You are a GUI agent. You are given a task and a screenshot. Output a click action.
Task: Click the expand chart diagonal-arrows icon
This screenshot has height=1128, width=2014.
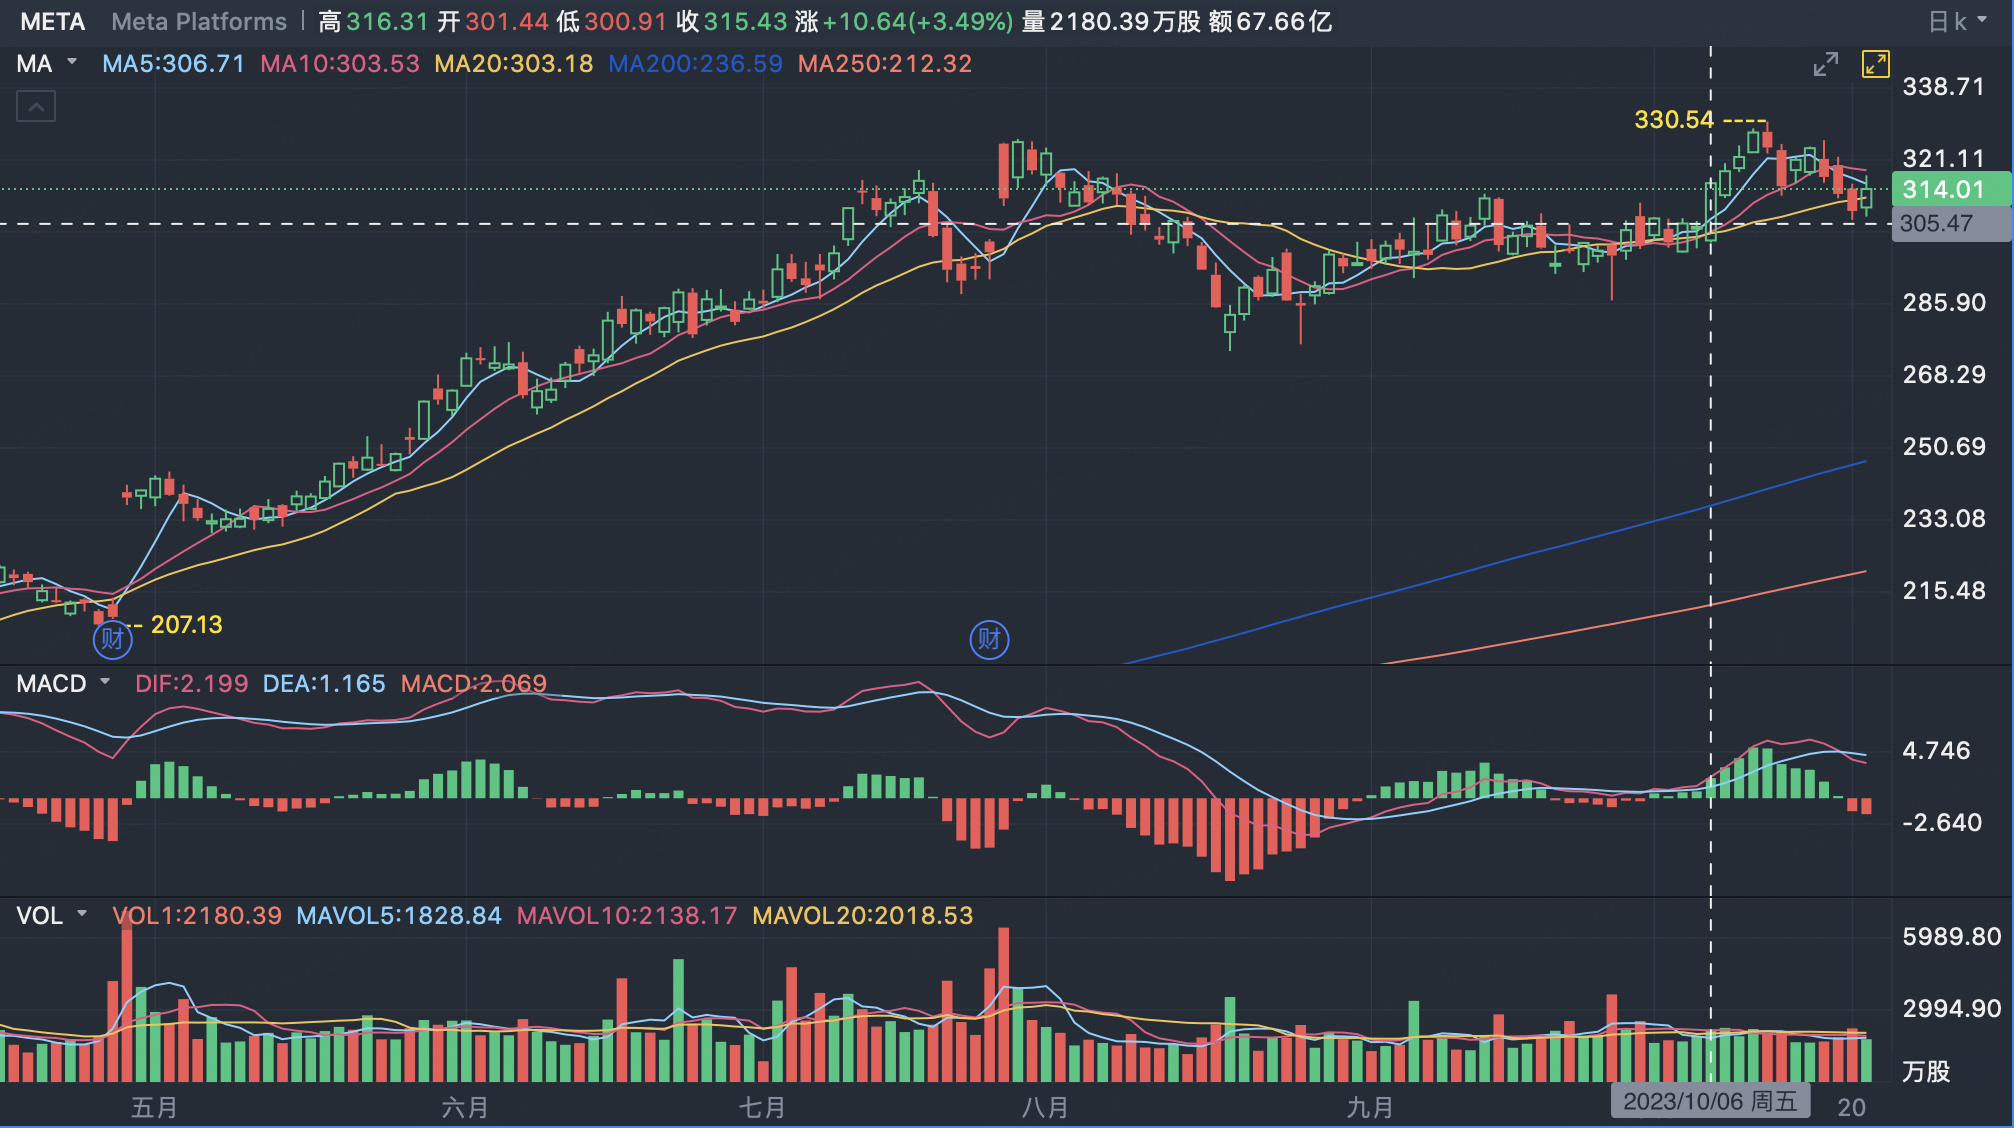(x=1825, y=65)
